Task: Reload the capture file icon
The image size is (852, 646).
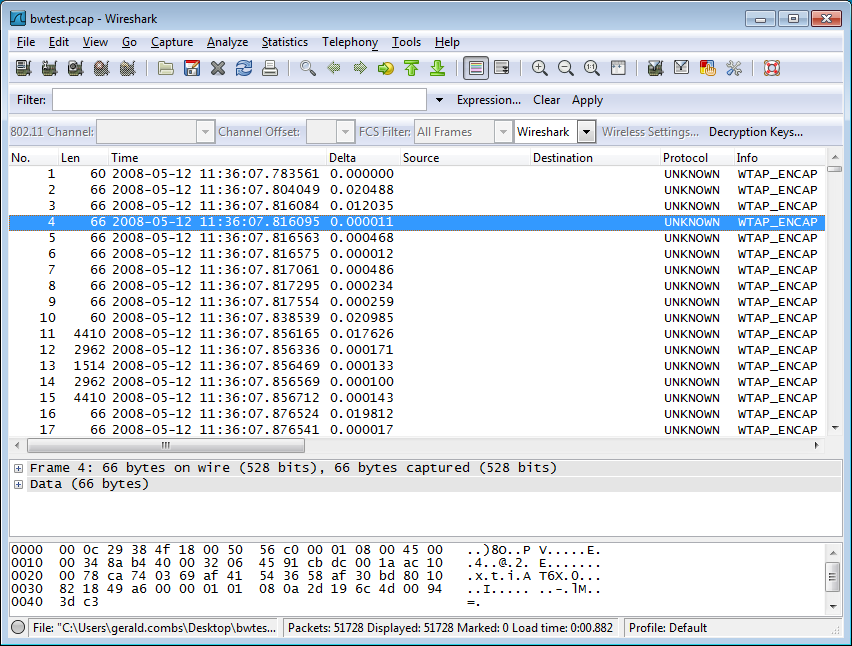Action: click(x=244, y=68)
